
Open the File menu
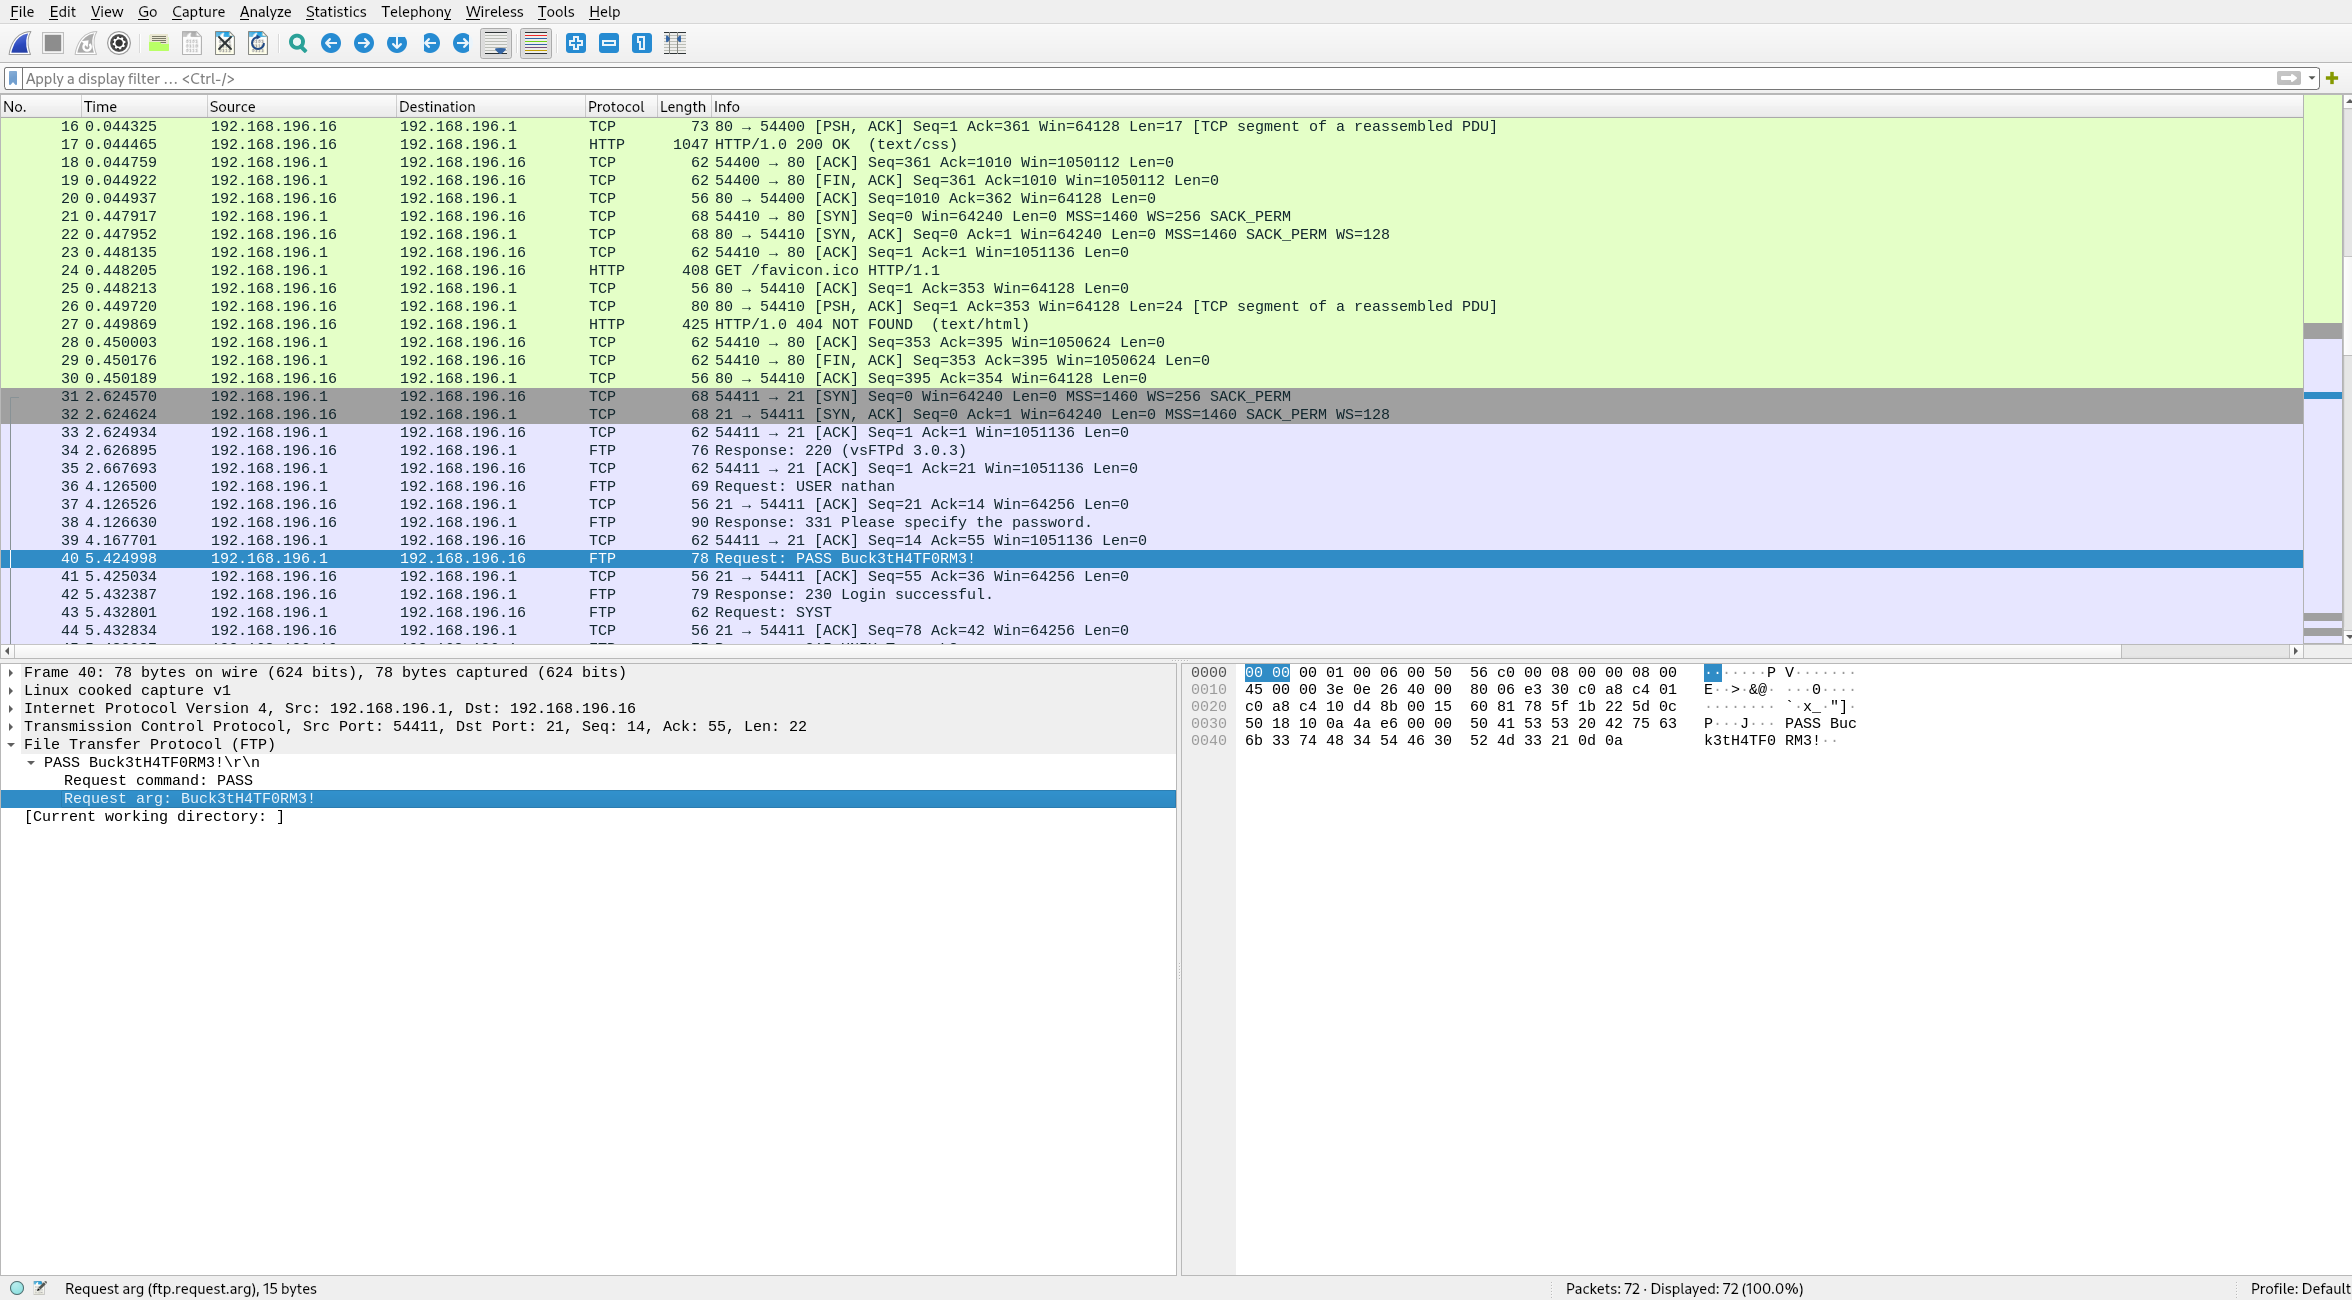pyautogui.click(x=22, y=12)
